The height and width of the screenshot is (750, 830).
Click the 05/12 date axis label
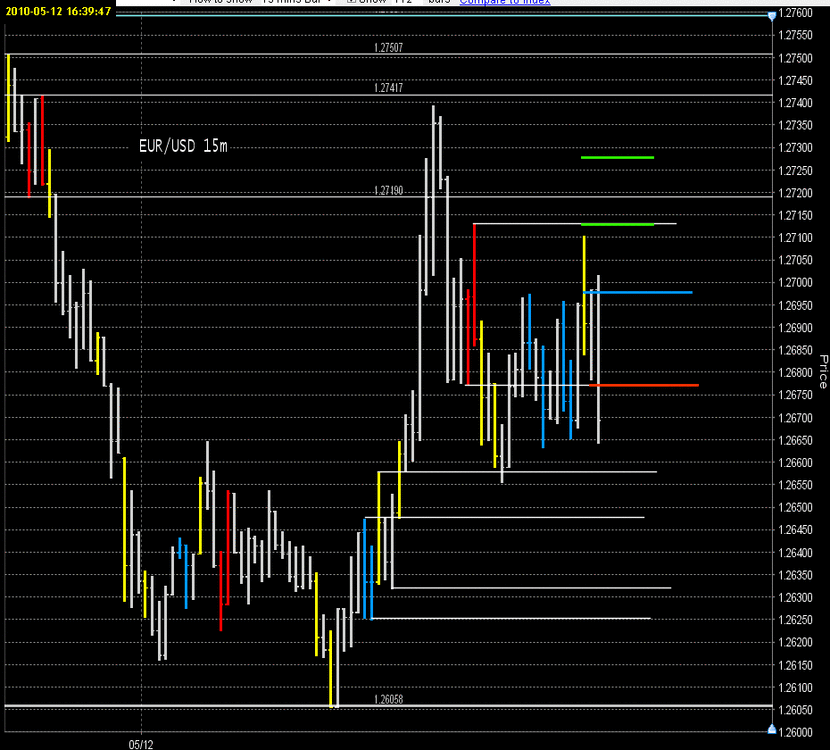pyautogui.click(x=141, y=744)
